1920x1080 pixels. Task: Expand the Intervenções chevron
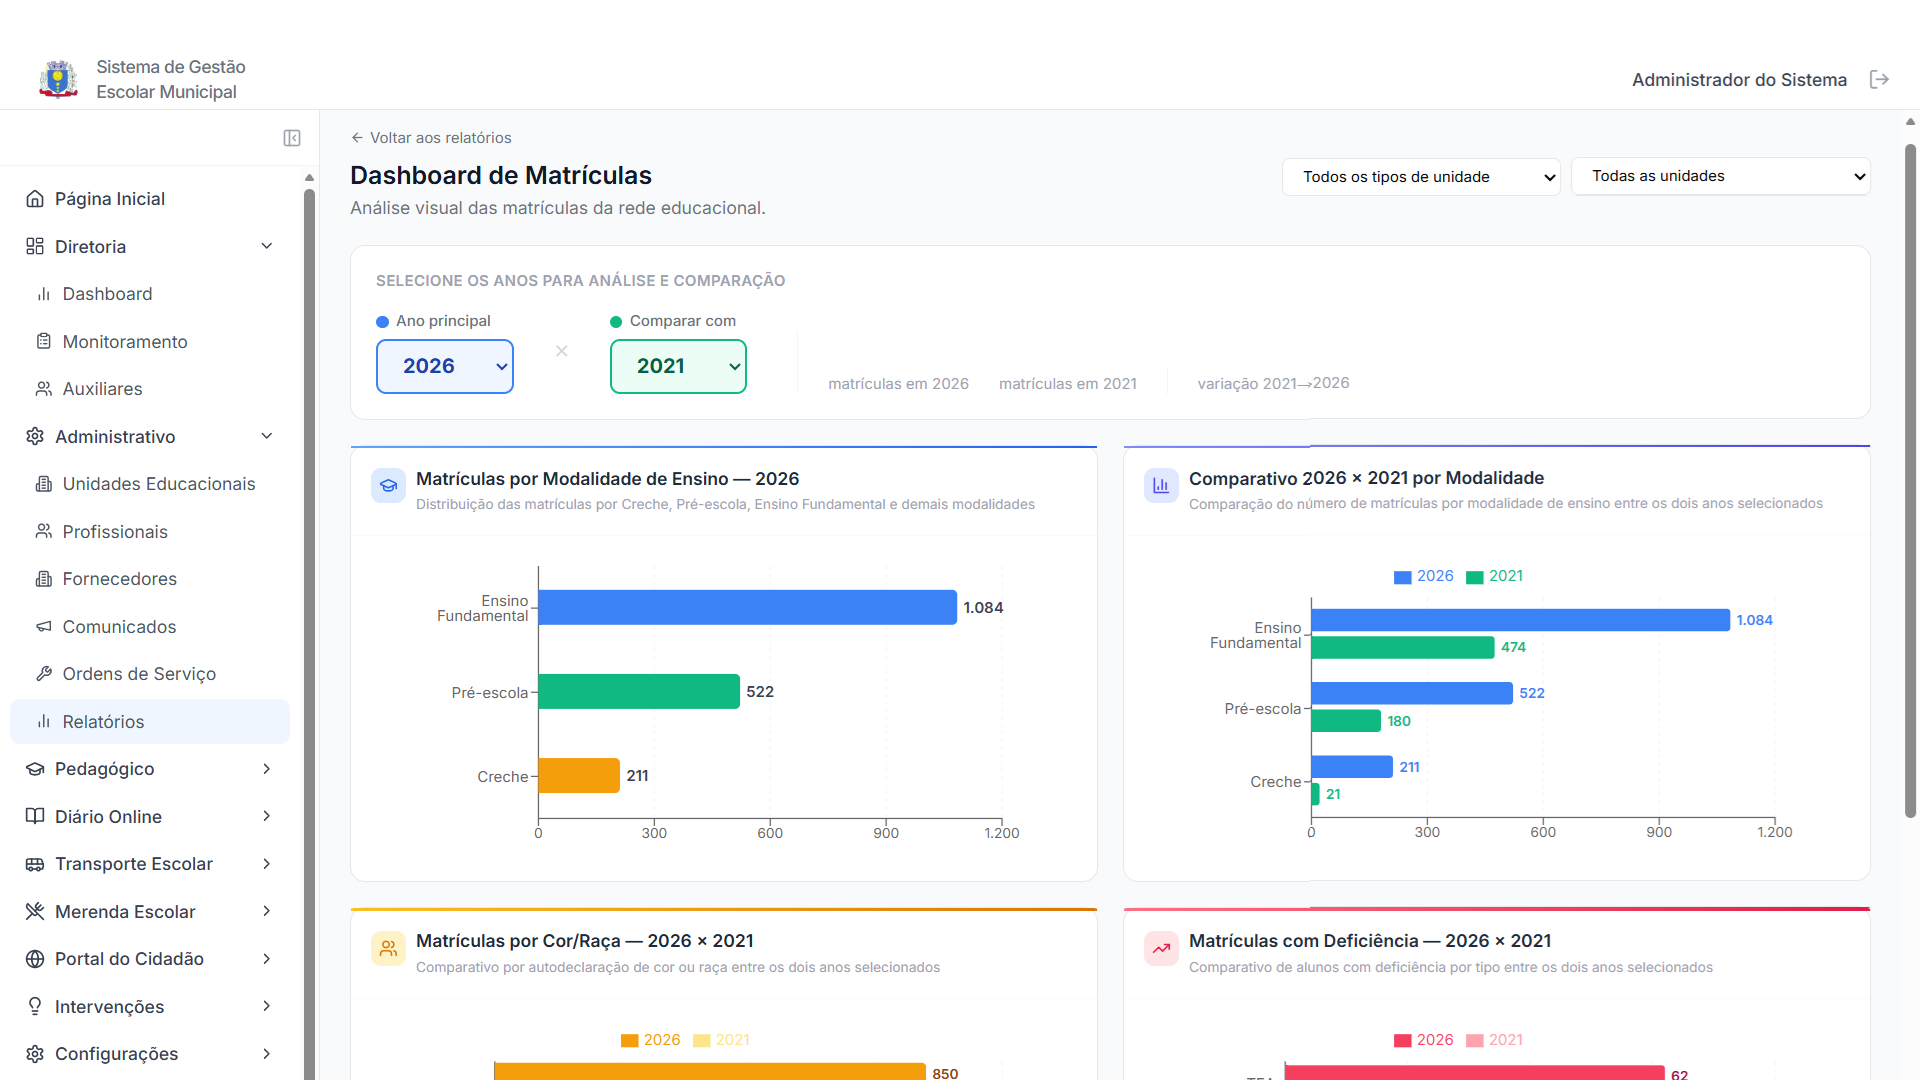click(267, 1006)
